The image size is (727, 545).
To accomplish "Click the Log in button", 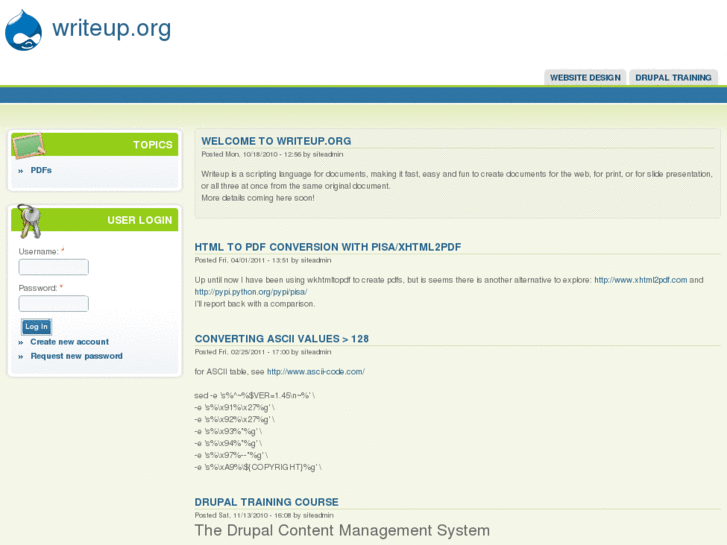I will [36, 327].
